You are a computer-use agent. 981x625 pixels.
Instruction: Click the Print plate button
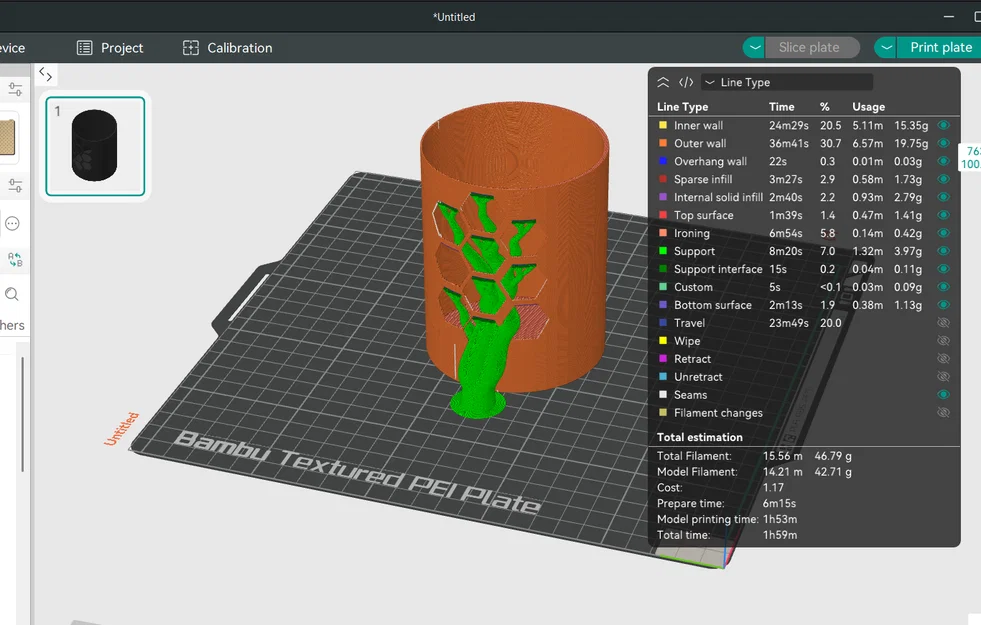[940, 48]
